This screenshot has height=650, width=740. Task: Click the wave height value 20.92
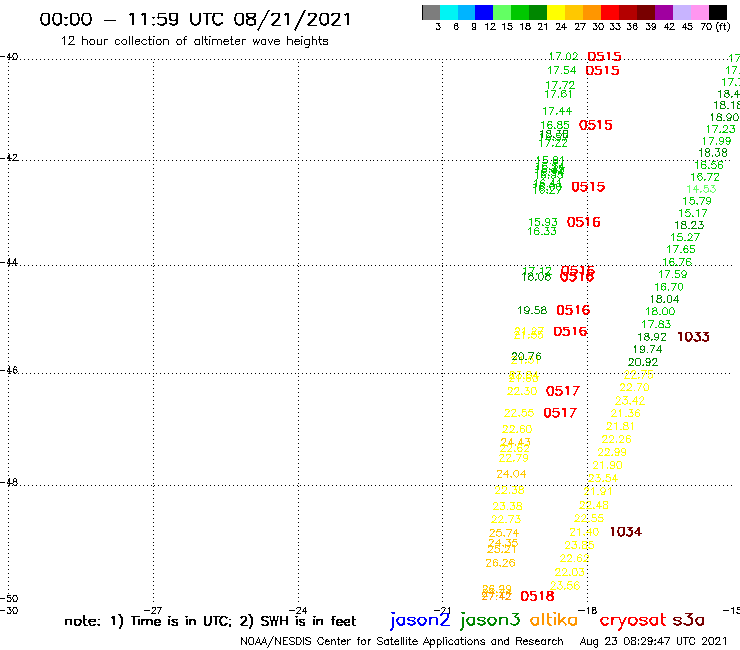coord(643,363)
